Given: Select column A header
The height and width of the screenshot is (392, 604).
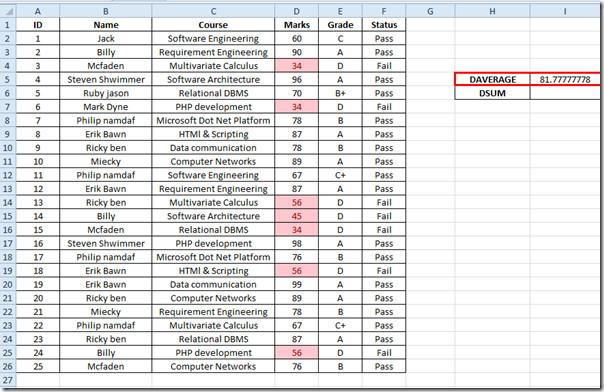Looking at the screenshot, I should click(38, 12).
